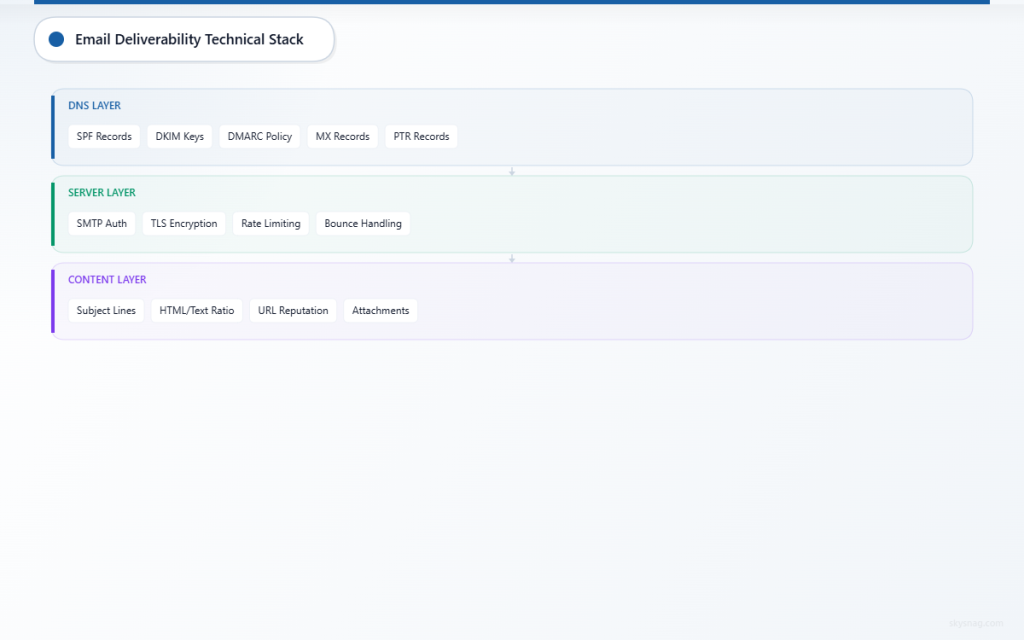1024x640 pixels.
Task: Choose the URL Reputation chip
Action: click(x=293, y=311)
